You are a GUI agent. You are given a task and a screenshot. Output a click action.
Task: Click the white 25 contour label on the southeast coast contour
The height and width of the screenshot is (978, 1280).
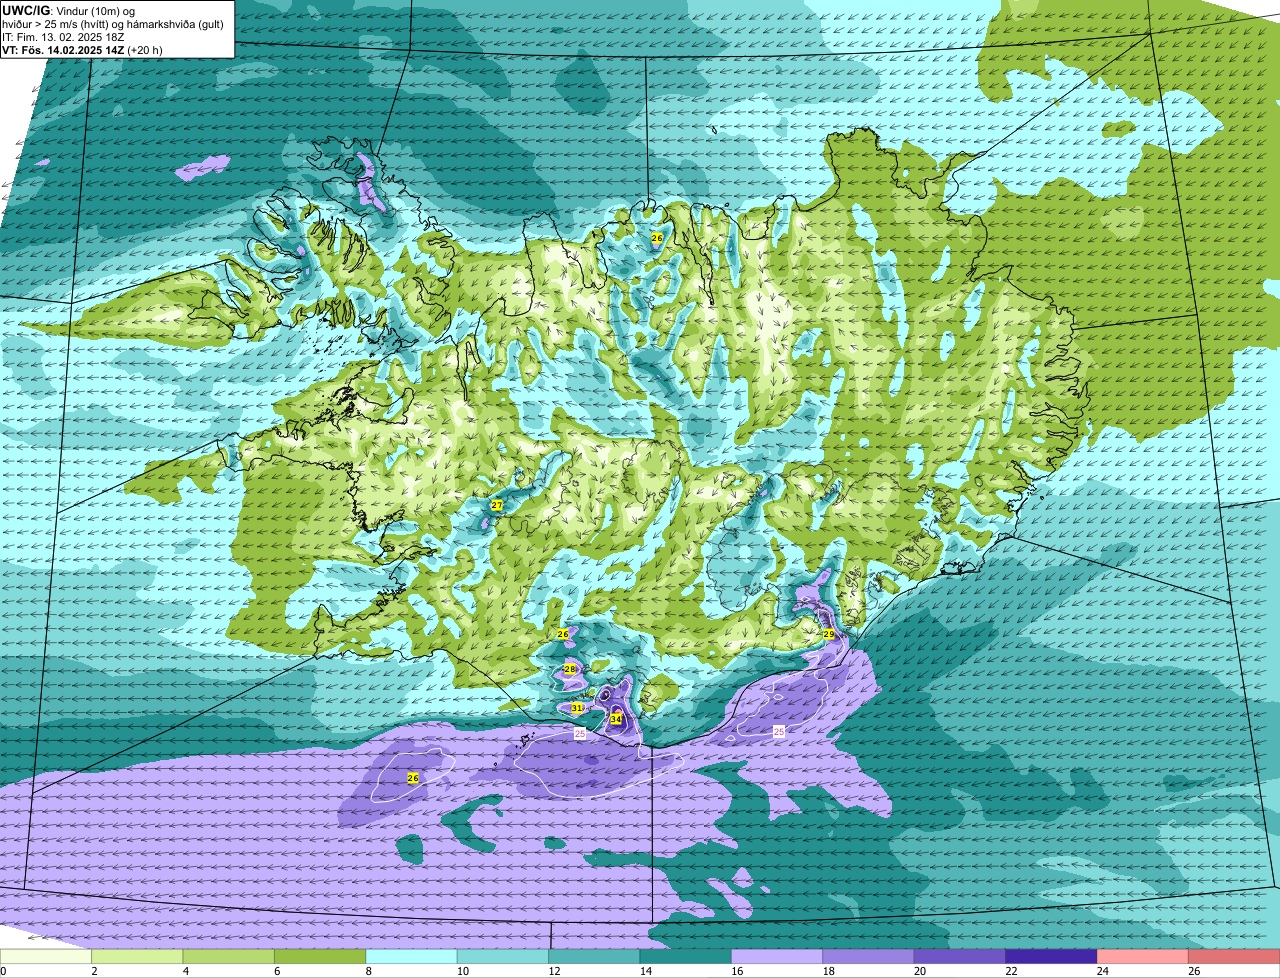(779, 732)
